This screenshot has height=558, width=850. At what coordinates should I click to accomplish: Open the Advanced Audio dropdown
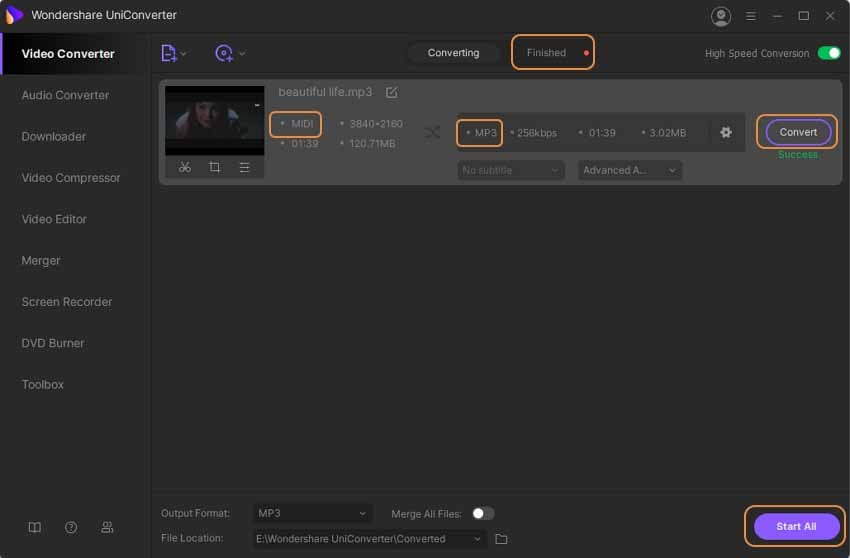coord(629,170)
